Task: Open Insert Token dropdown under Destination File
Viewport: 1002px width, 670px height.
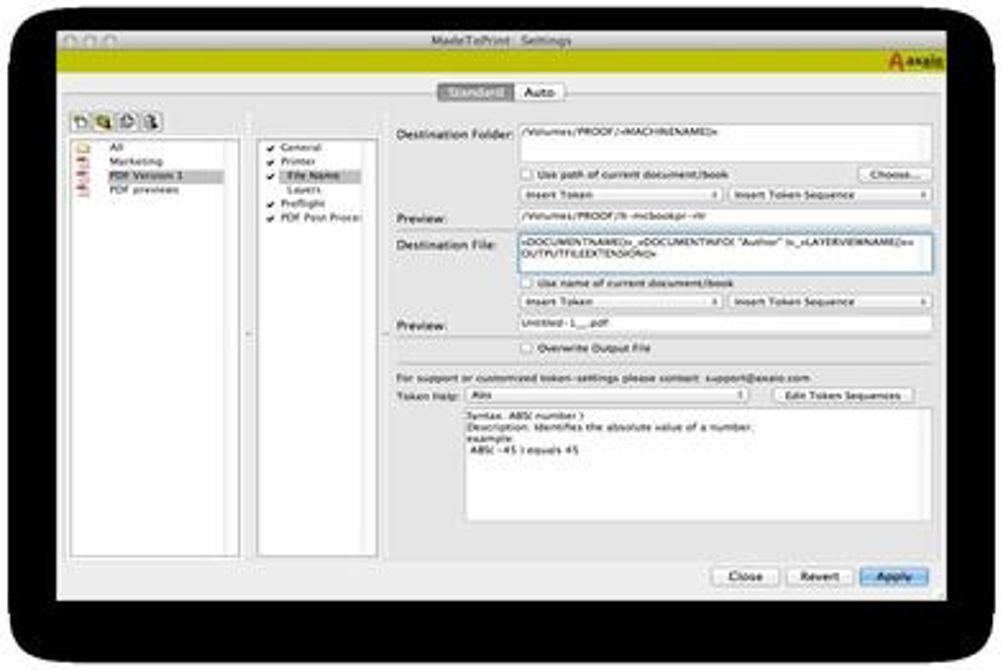Action: click(622, 301)
